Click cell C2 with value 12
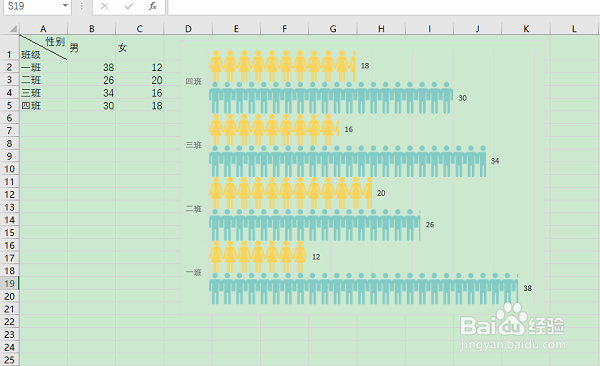The width and height of the screenshot is (600, 366). (x=140, y=67)
